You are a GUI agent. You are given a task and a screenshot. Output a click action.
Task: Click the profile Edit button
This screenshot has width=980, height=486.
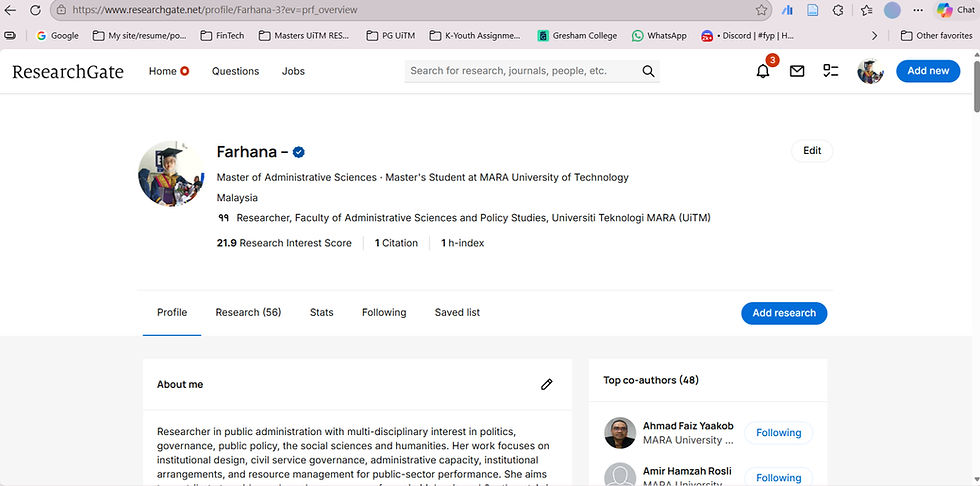[812, 151]
